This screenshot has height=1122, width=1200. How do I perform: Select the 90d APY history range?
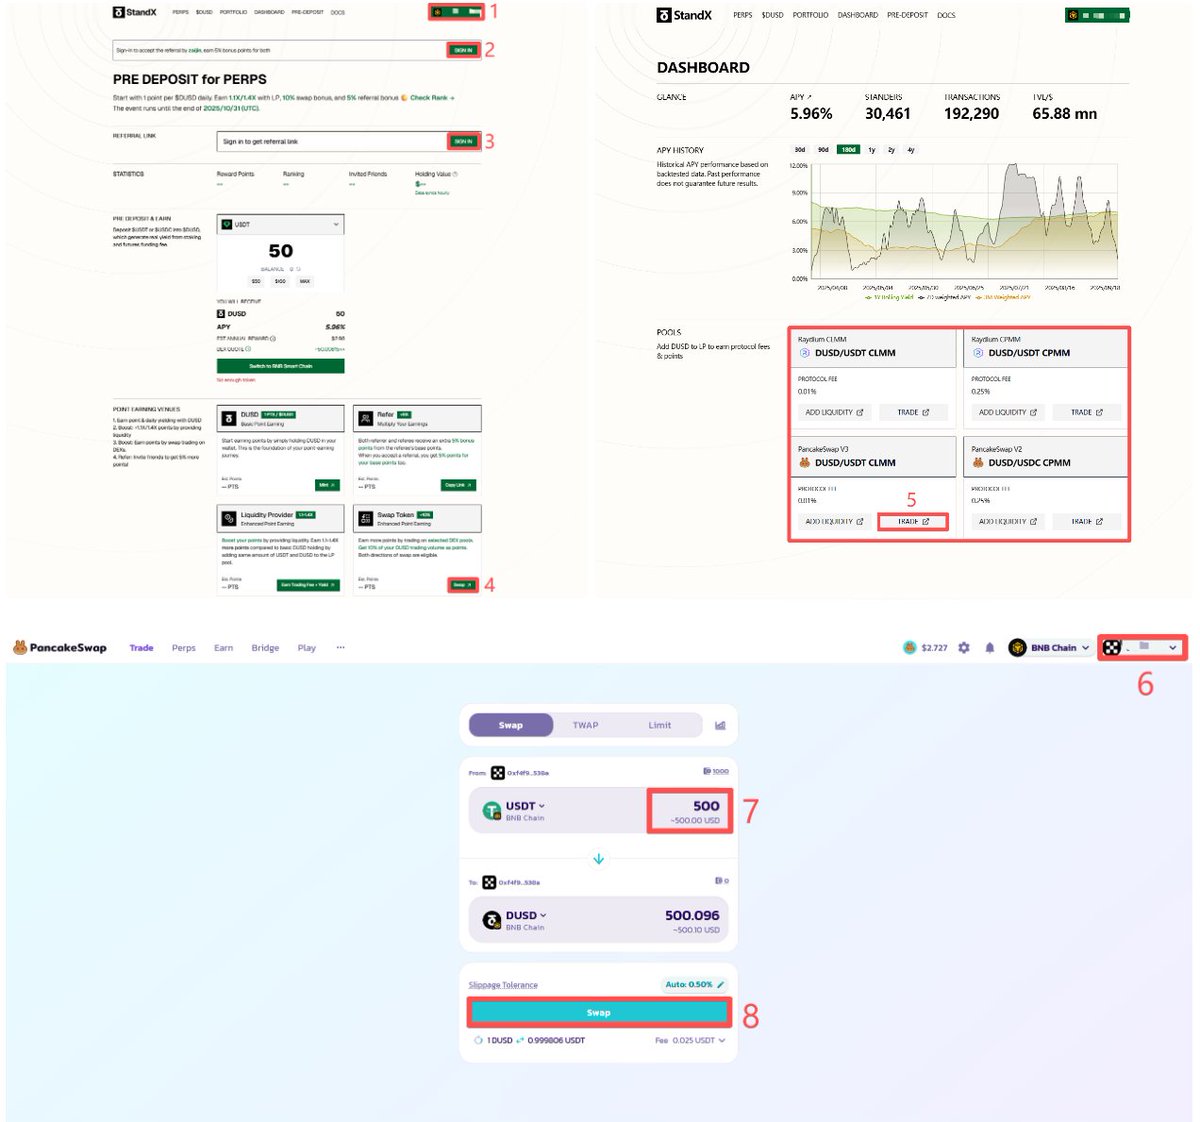[823, 150]
